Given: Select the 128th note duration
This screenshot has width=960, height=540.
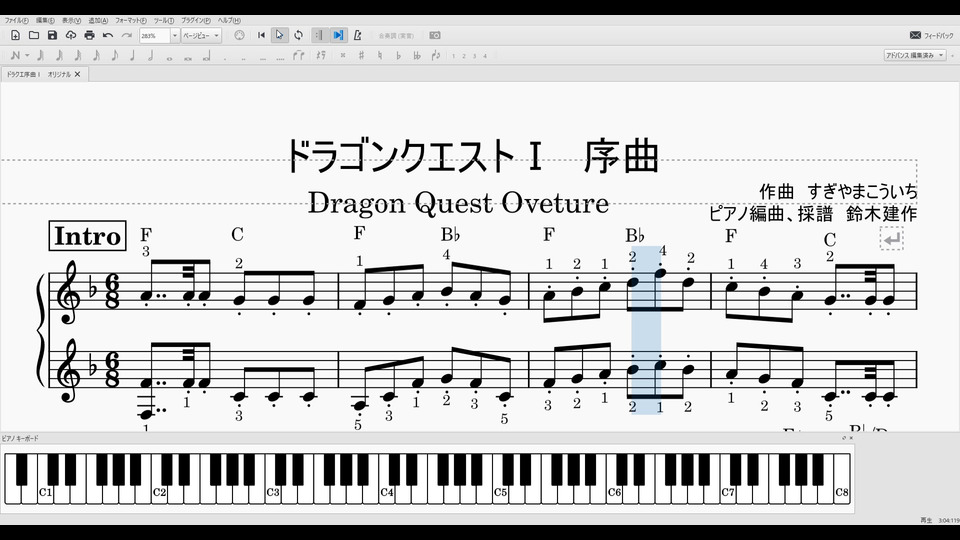Looking at the screenshot, I should [40, 56].
